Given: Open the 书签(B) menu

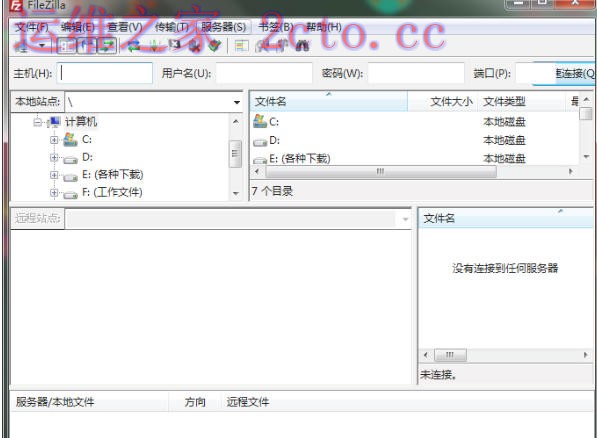Looking at the screenshot, I should (276, 27).
